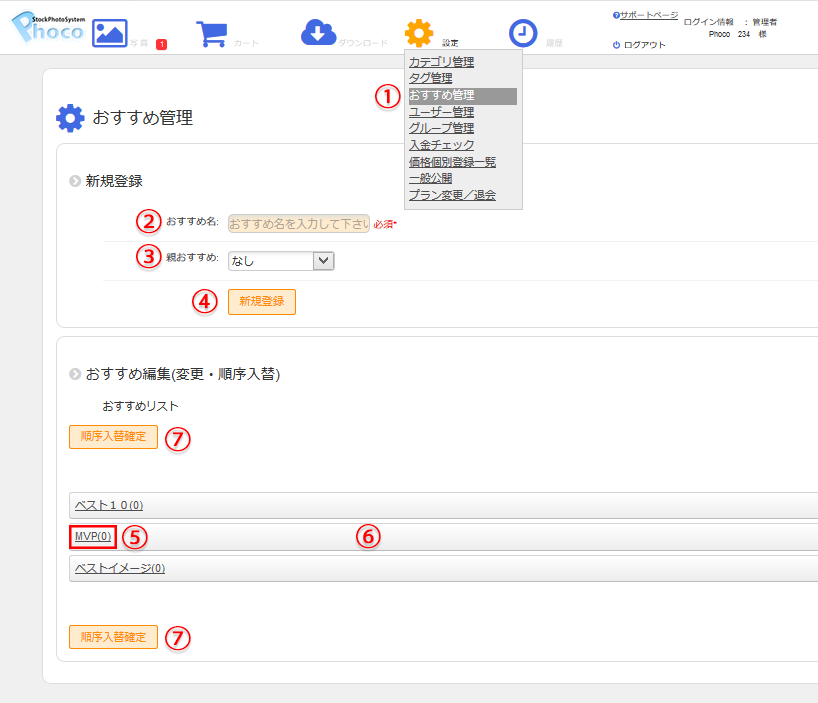Open the ベストイメージ(0) link
Image resolution: width=818 pixels, height=703 pixels.
120,568
